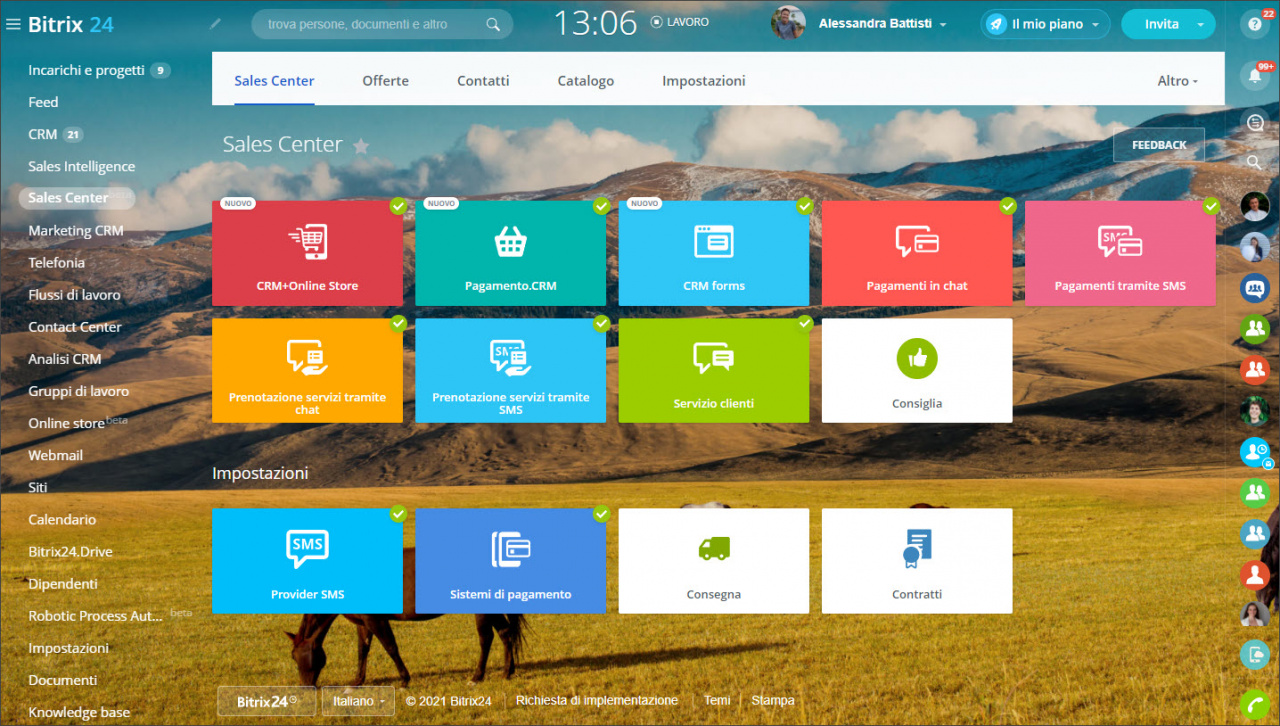This screenshot has width=1280, height=726.
Task: Open the Sistemi di pagamento tile
Action: (x=510, y=561)
